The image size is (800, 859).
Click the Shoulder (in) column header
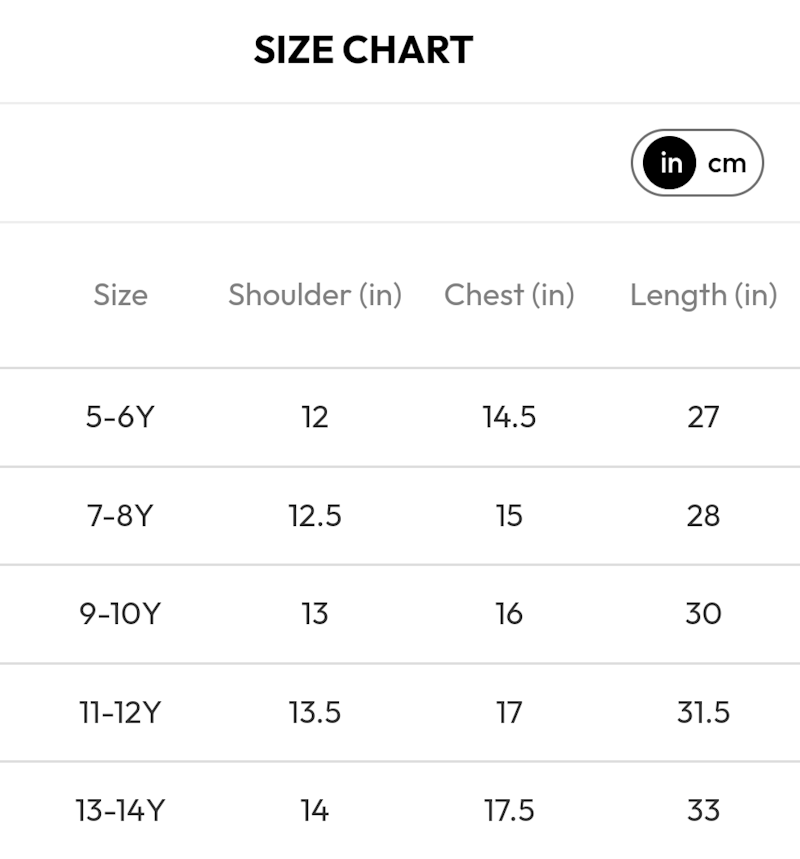coord(315,295)
